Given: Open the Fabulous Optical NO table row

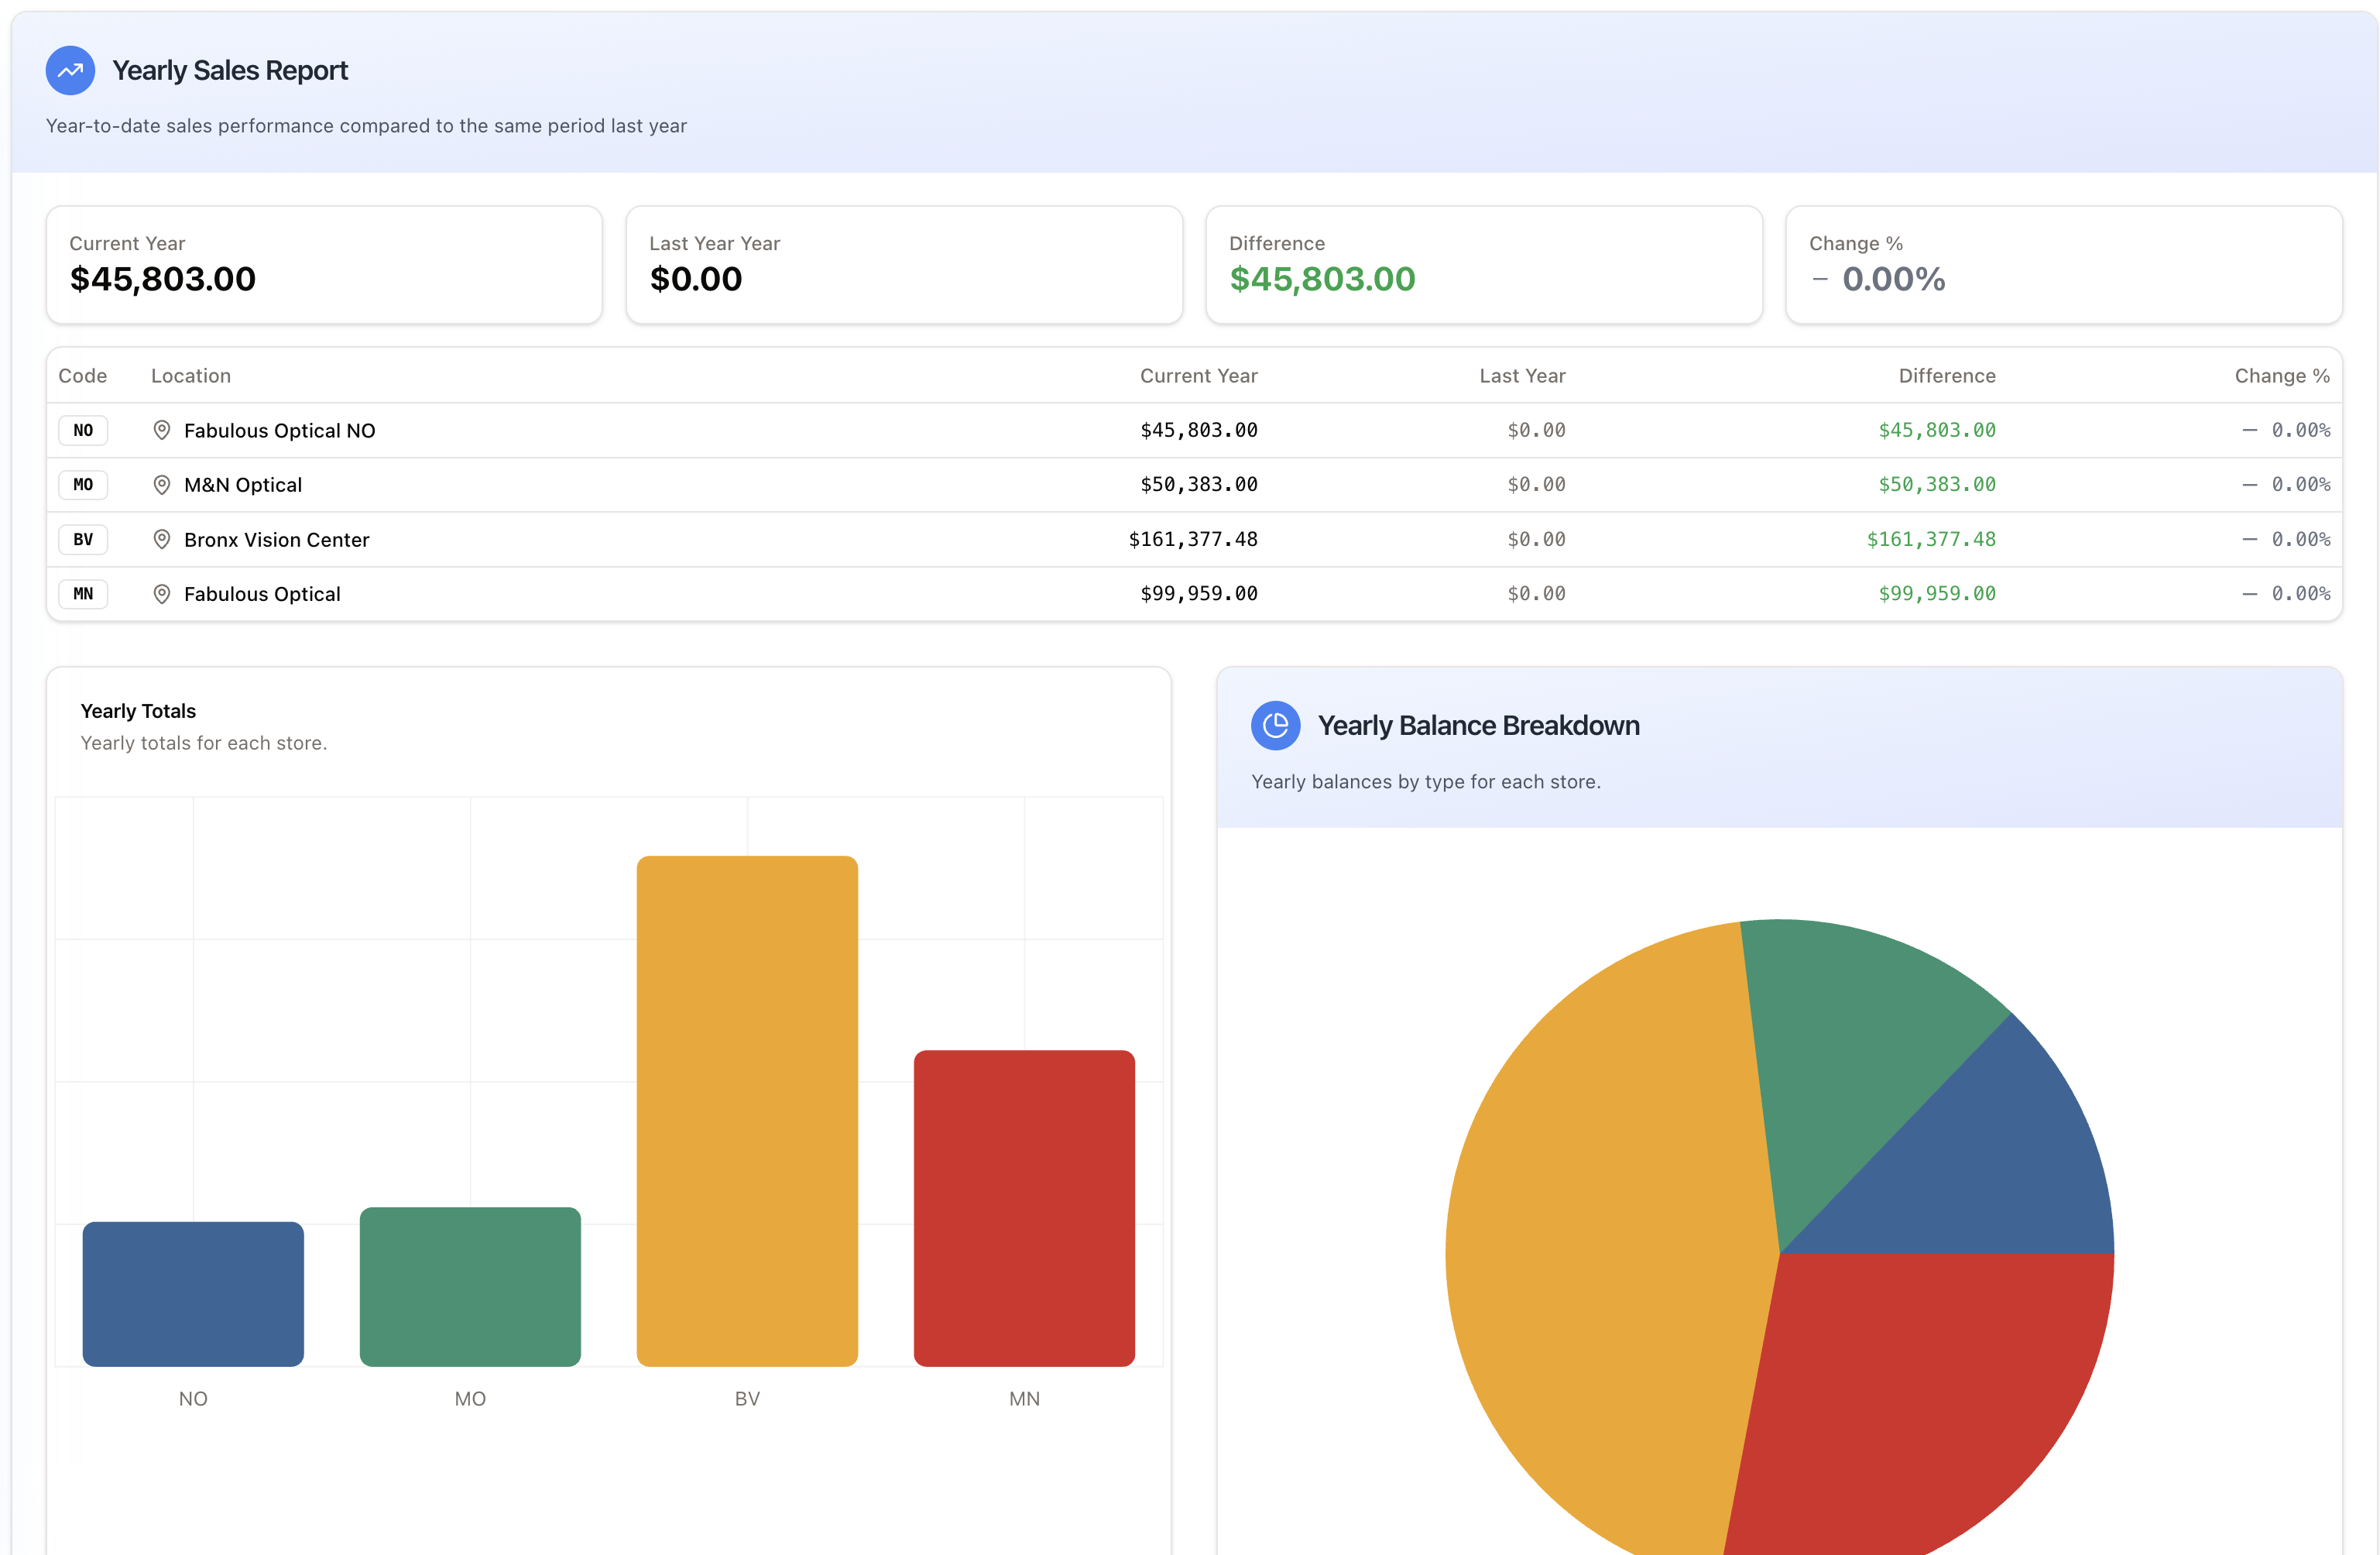Looking at the screenshot, I should click(700, 430).
